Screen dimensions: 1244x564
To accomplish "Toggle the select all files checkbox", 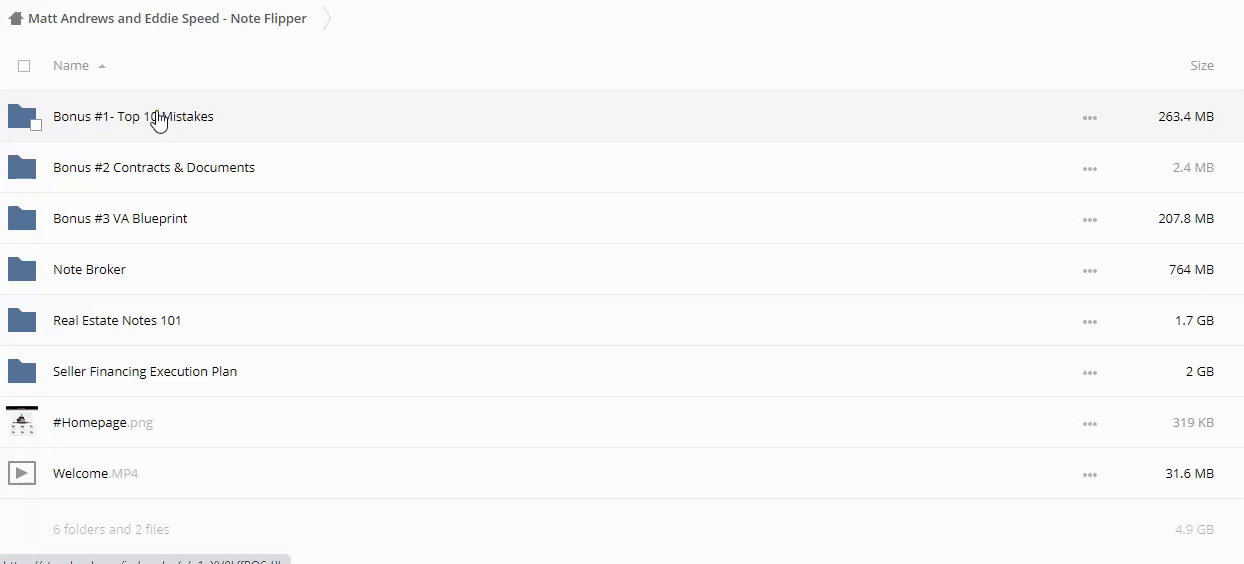I will click(24, 66).
